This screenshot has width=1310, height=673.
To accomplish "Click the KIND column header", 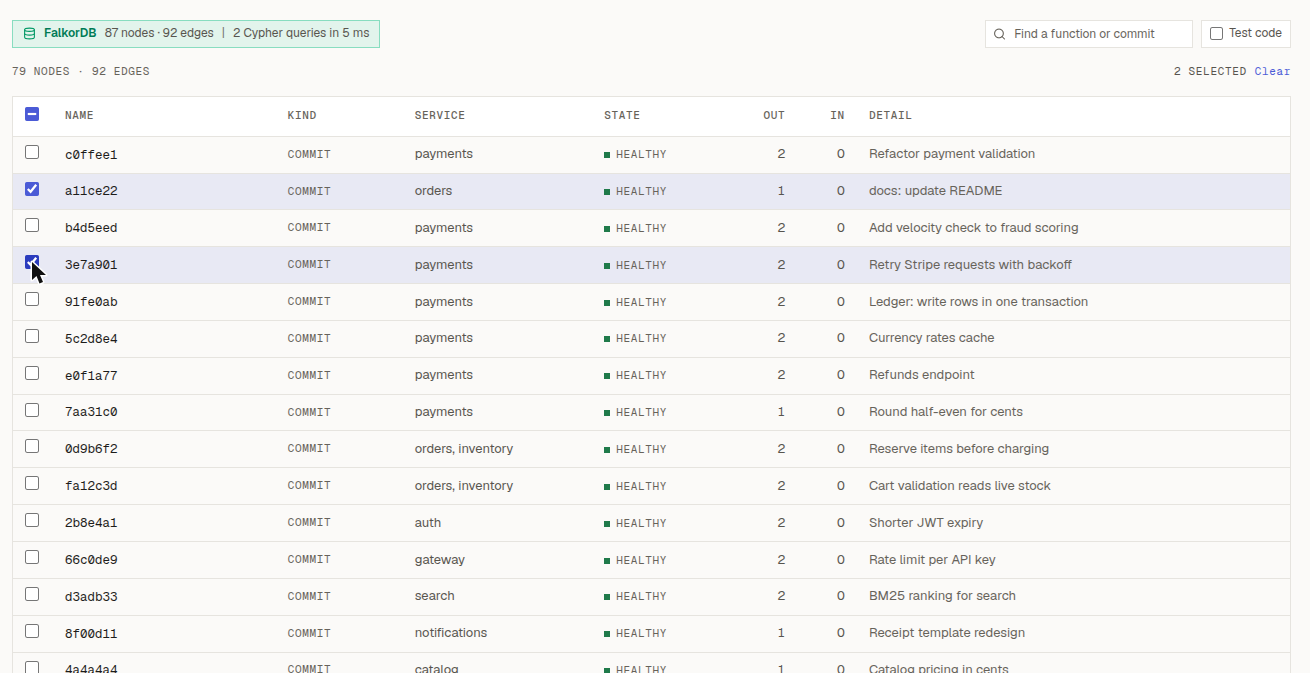I will pyautogui.click(x=302, y=116).
